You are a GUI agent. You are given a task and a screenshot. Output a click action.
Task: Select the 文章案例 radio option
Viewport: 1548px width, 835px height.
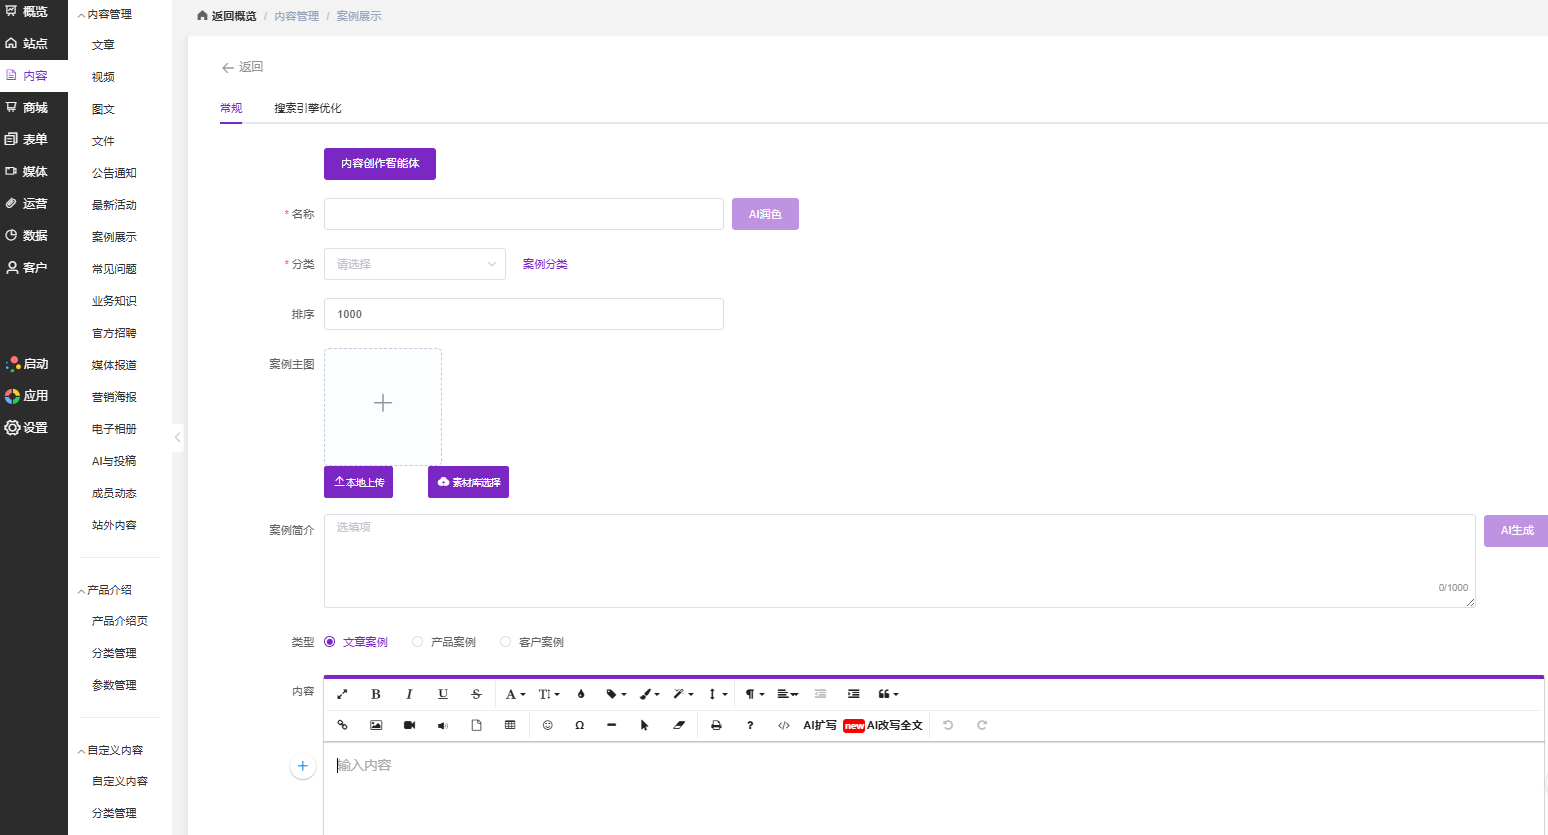point(356,642)
